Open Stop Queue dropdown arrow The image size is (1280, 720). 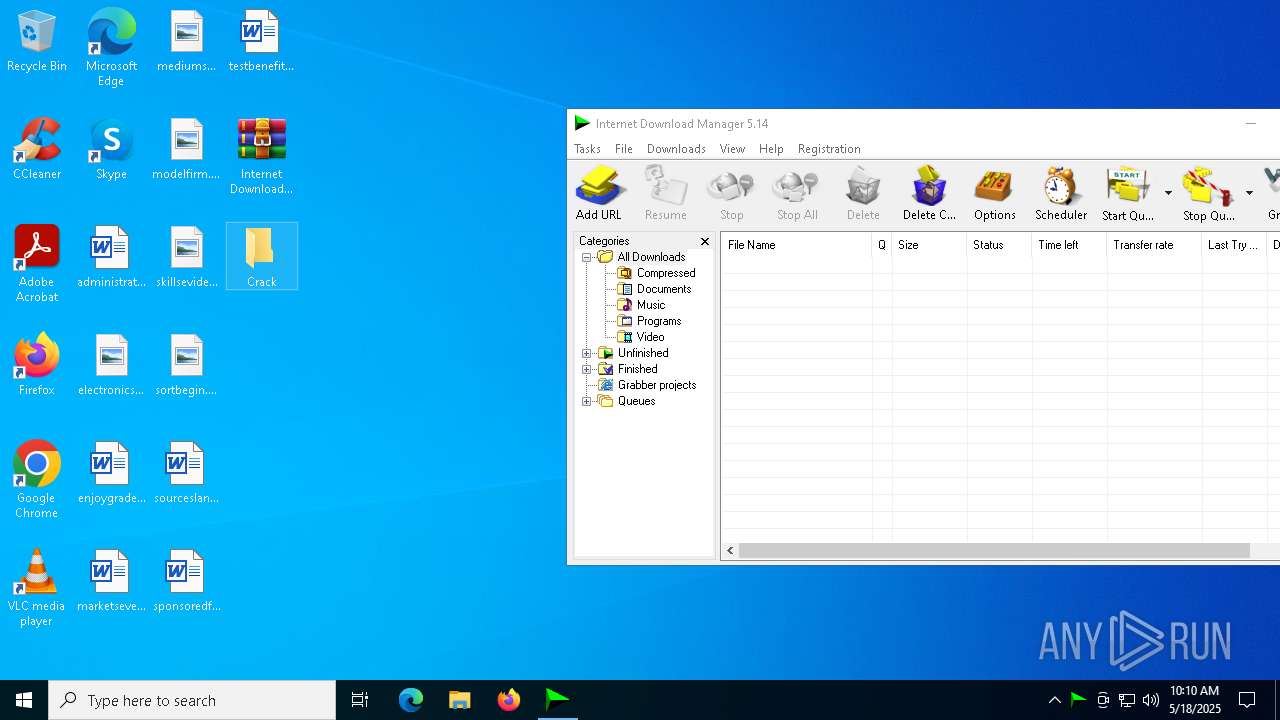pos(1249,193)
